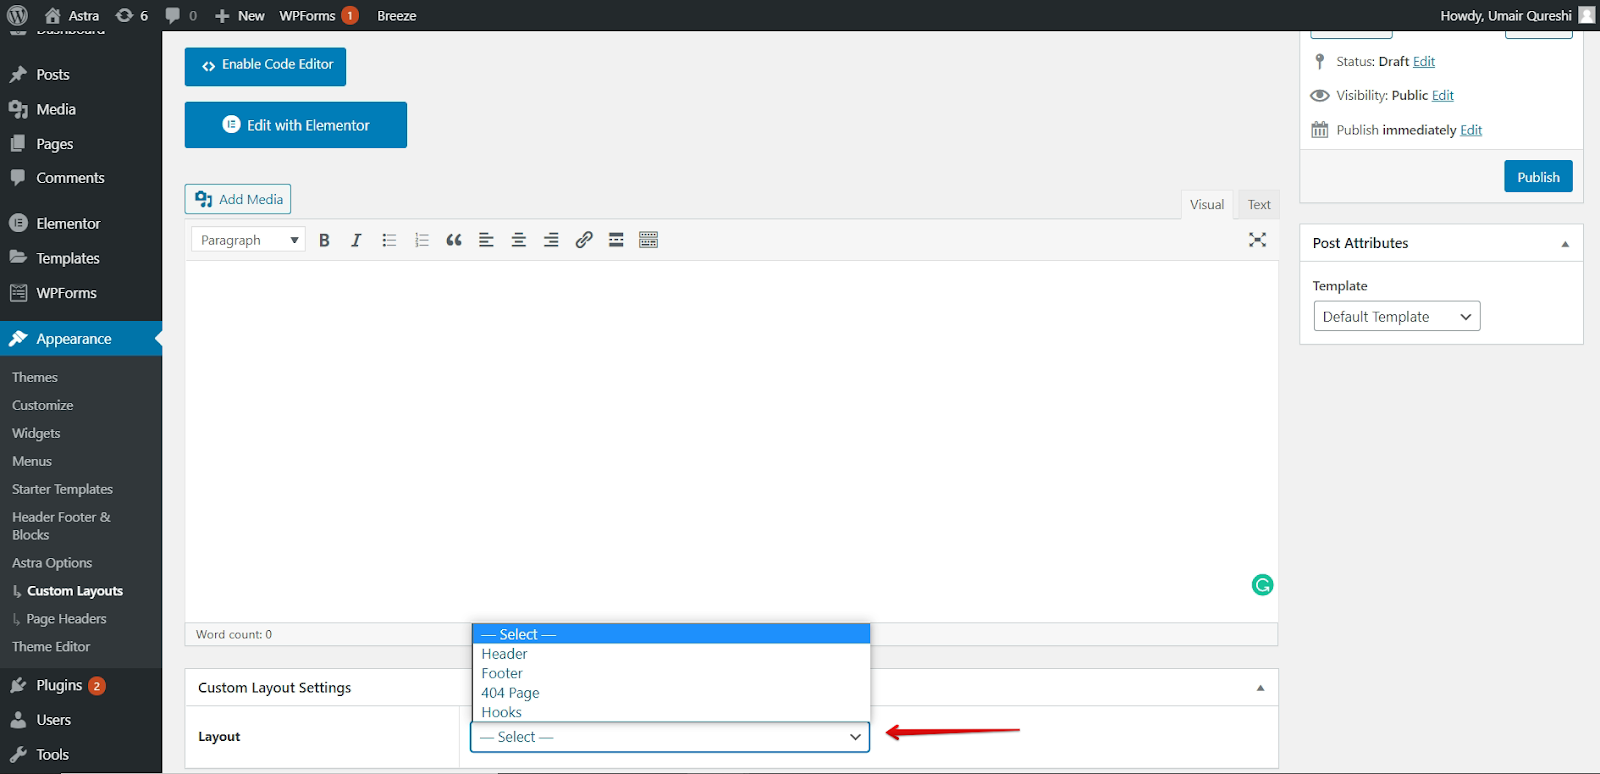Screen dimensions: 1600x774
Task: Toggle bold formatting in editor toolbar
Action: click(x=324, y=240)
